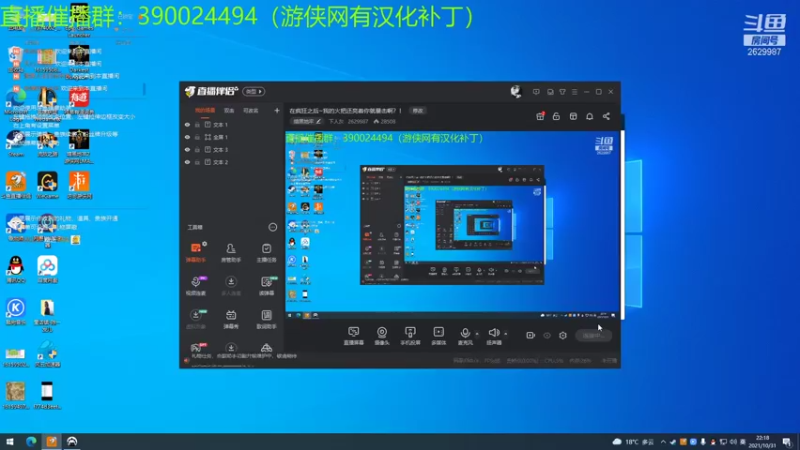The image size is (800, 450).
Task: Select the 文本 1 source row
Action: 231,125
